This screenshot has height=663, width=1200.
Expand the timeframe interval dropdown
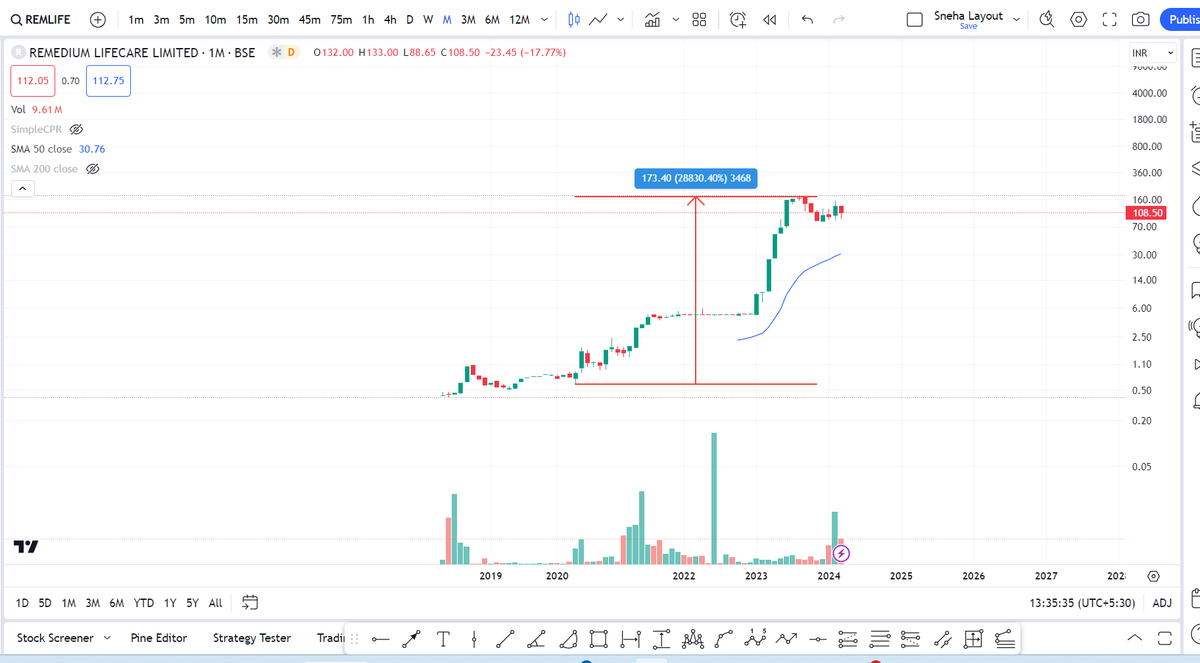[x=543, y=20]
